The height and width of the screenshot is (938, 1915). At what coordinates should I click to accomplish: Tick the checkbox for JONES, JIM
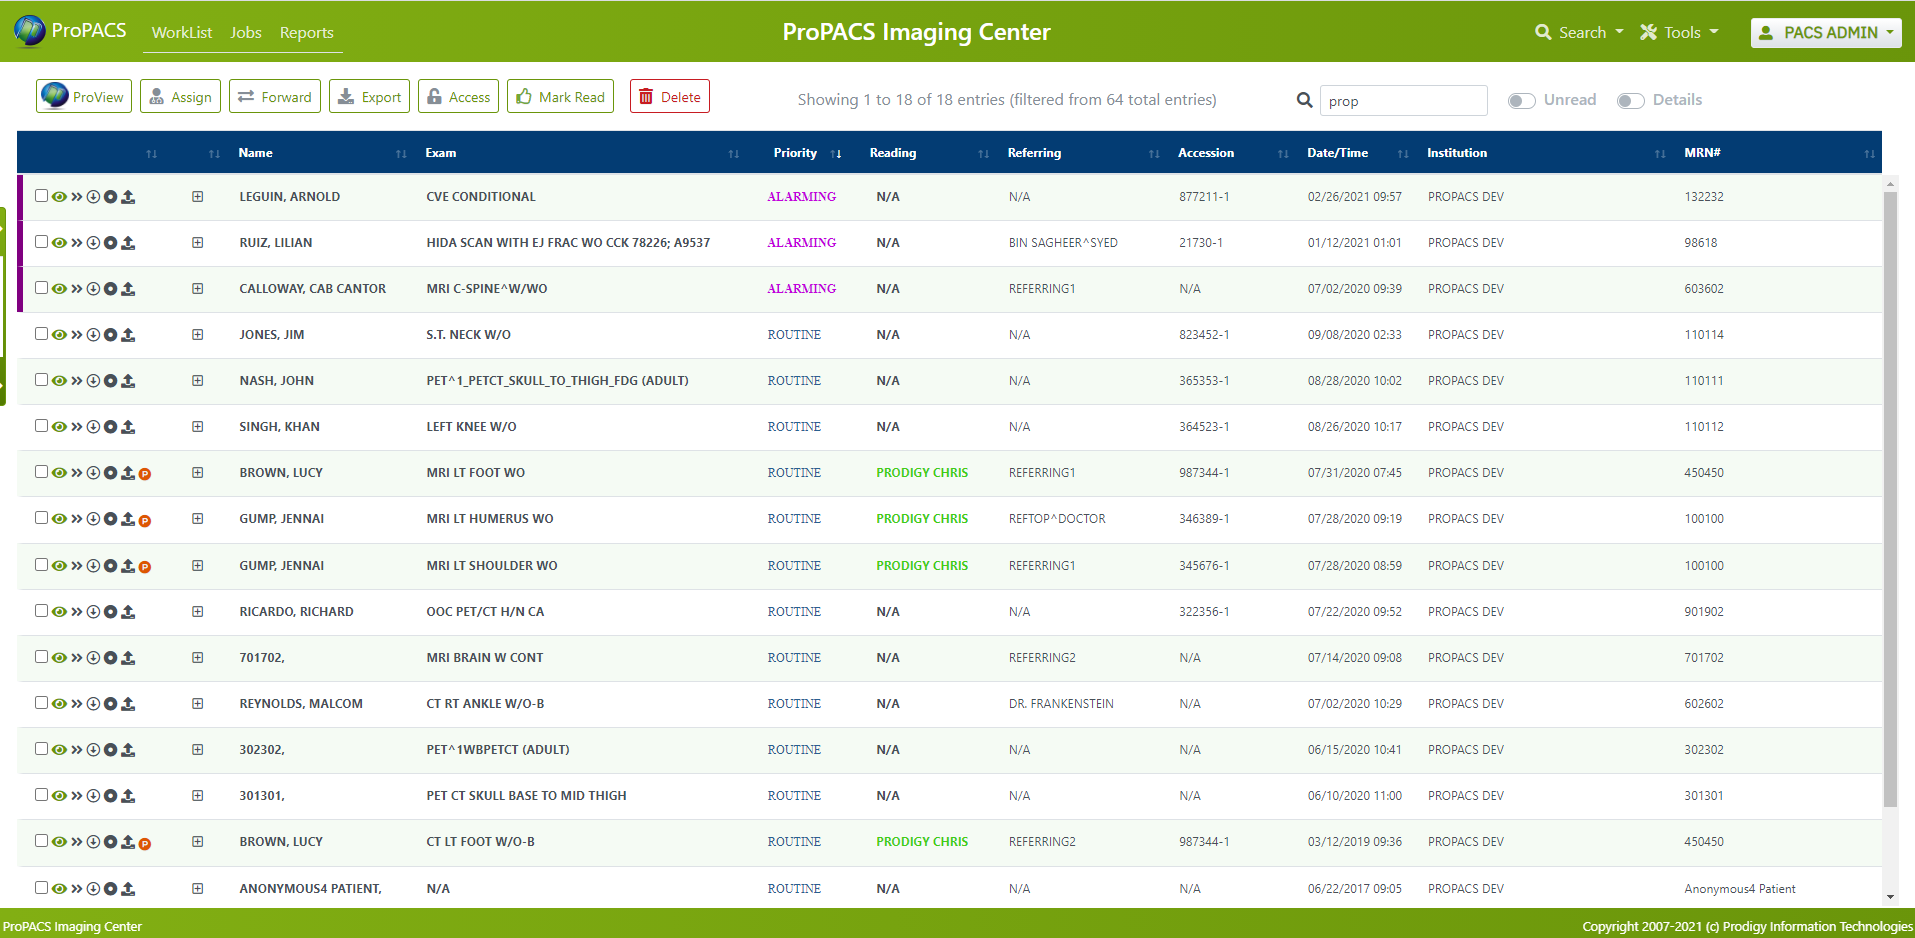(41, 334)
